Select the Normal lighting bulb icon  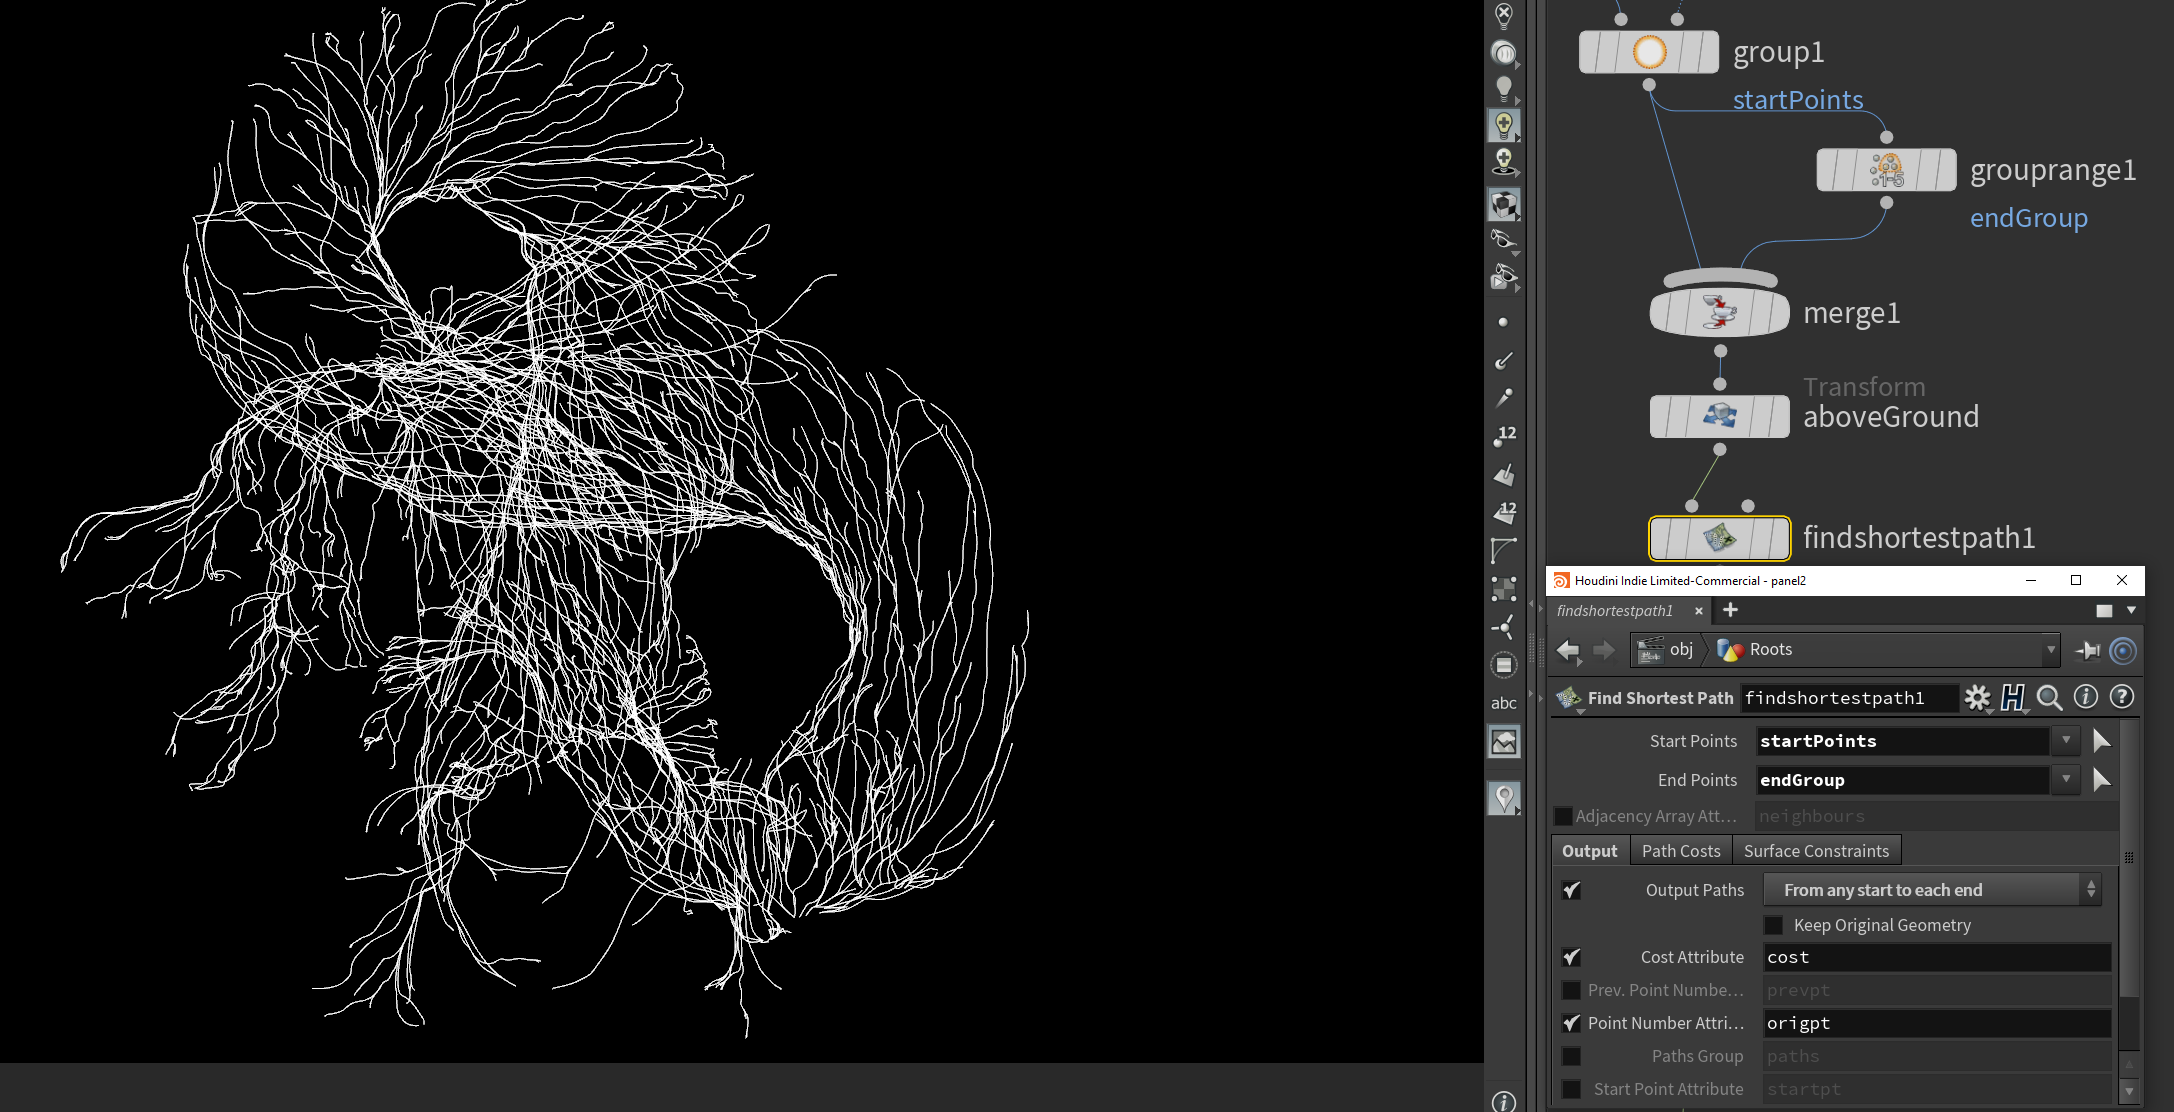coord(1504,89)
